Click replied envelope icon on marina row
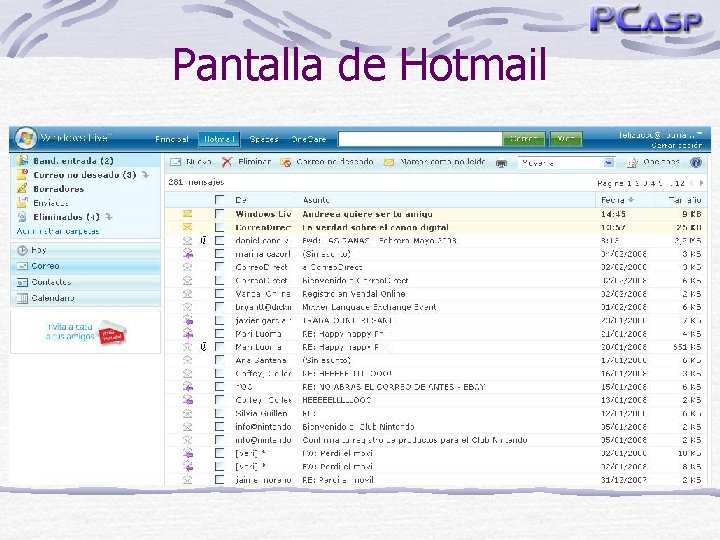Viewport: 720px width, 540px height. coord(187,253)
